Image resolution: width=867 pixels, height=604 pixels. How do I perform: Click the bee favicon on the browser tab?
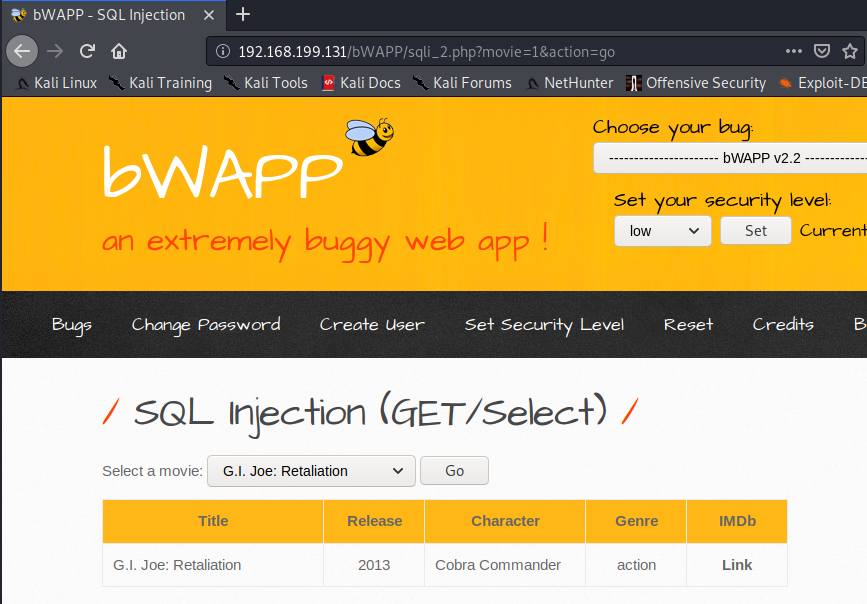tap(19, 15)
